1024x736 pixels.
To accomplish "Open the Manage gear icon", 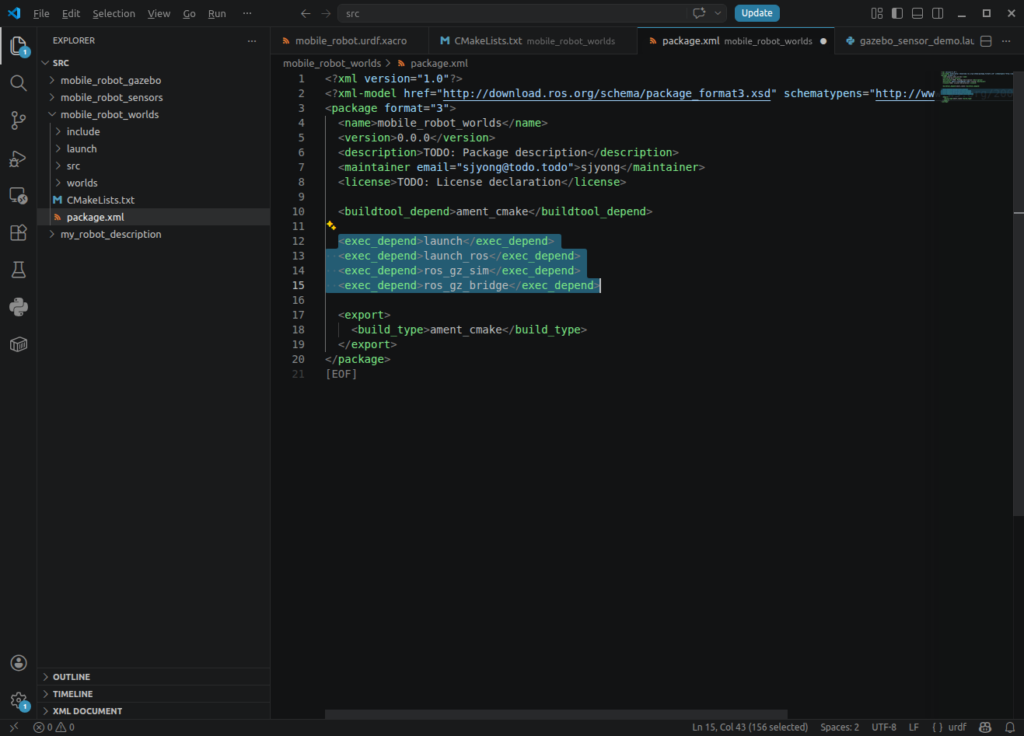I will 18,701.
